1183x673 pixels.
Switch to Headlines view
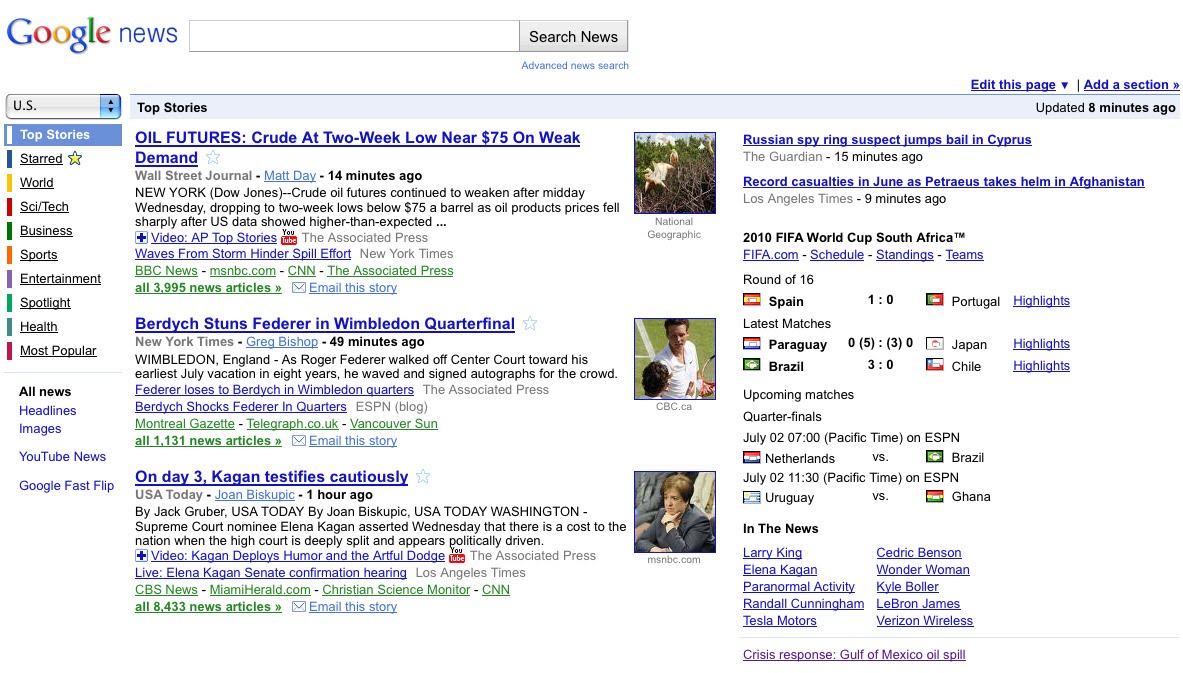48,410
